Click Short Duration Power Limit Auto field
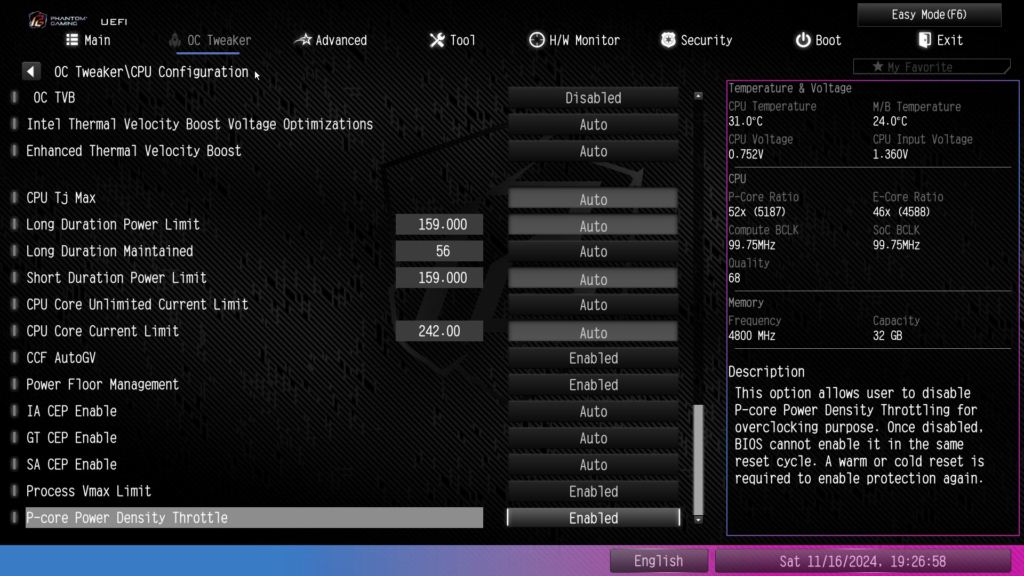Screen dimensions: 1024x576 [593, 280]
